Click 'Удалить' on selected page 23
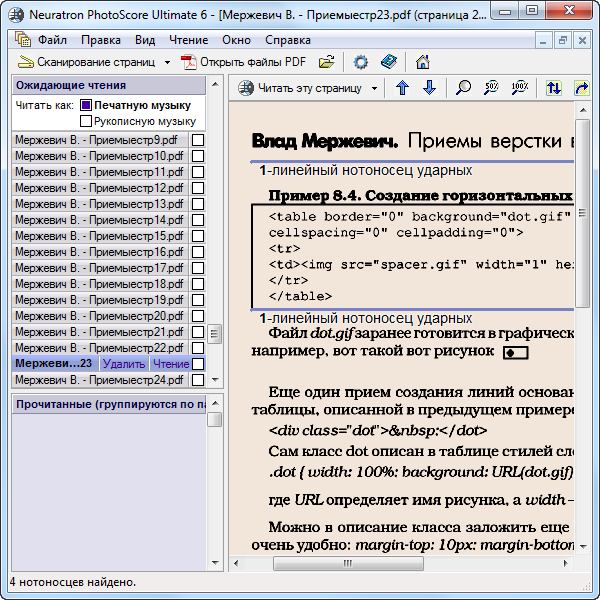 pos(123,364)
